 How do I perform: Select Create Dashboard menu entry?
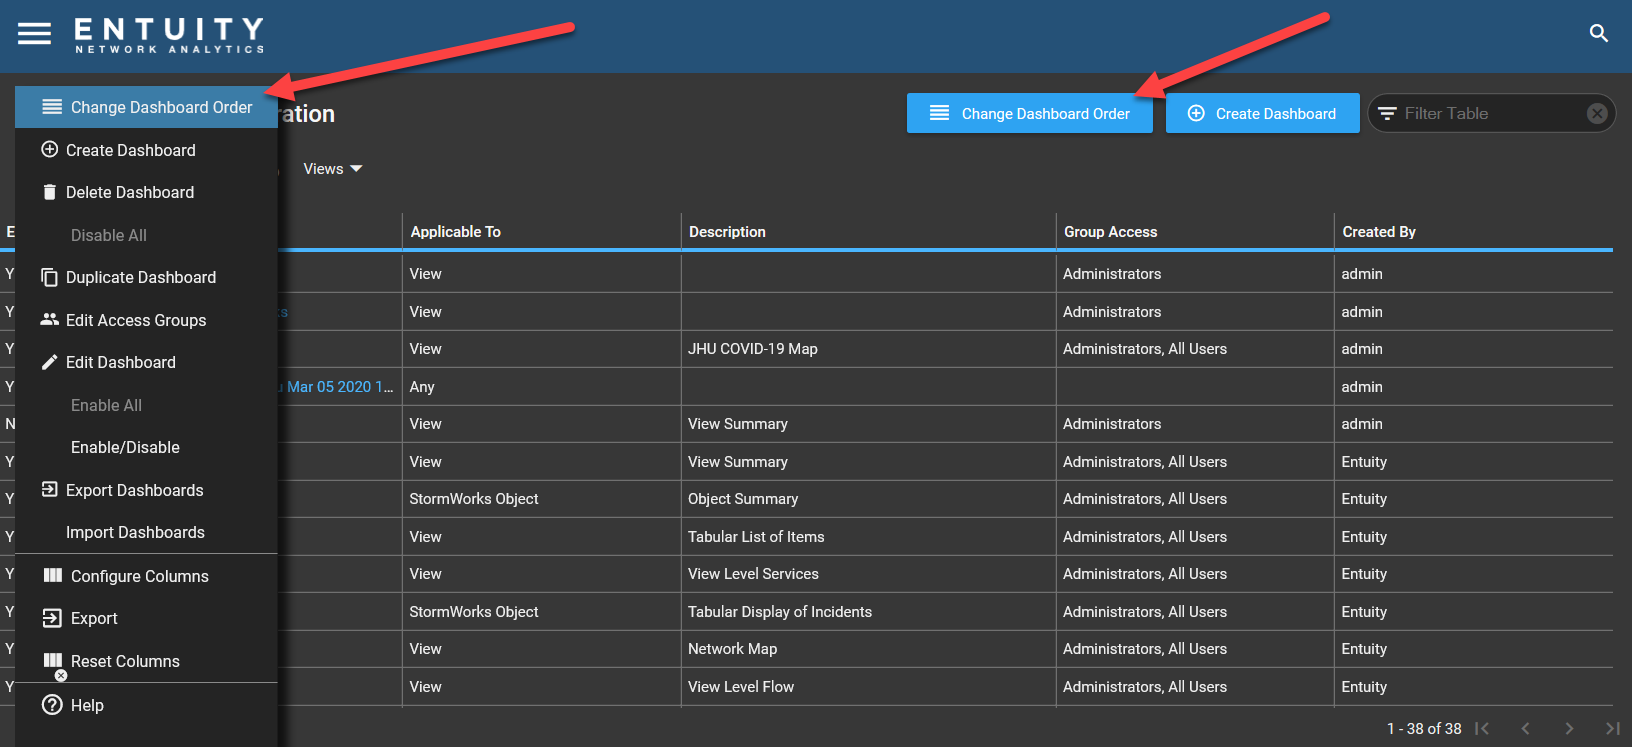[x=146, y=150]
